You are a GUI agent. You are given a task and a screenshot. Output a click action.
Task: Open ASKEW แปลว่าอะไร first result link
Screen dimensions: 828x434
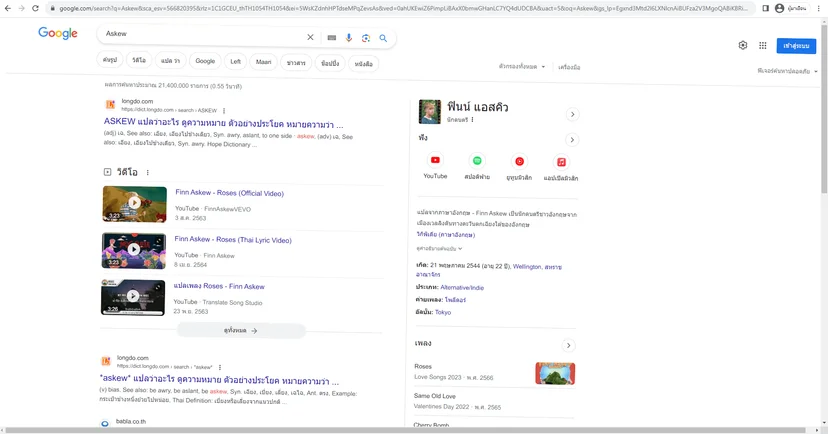tap(223, 123)
